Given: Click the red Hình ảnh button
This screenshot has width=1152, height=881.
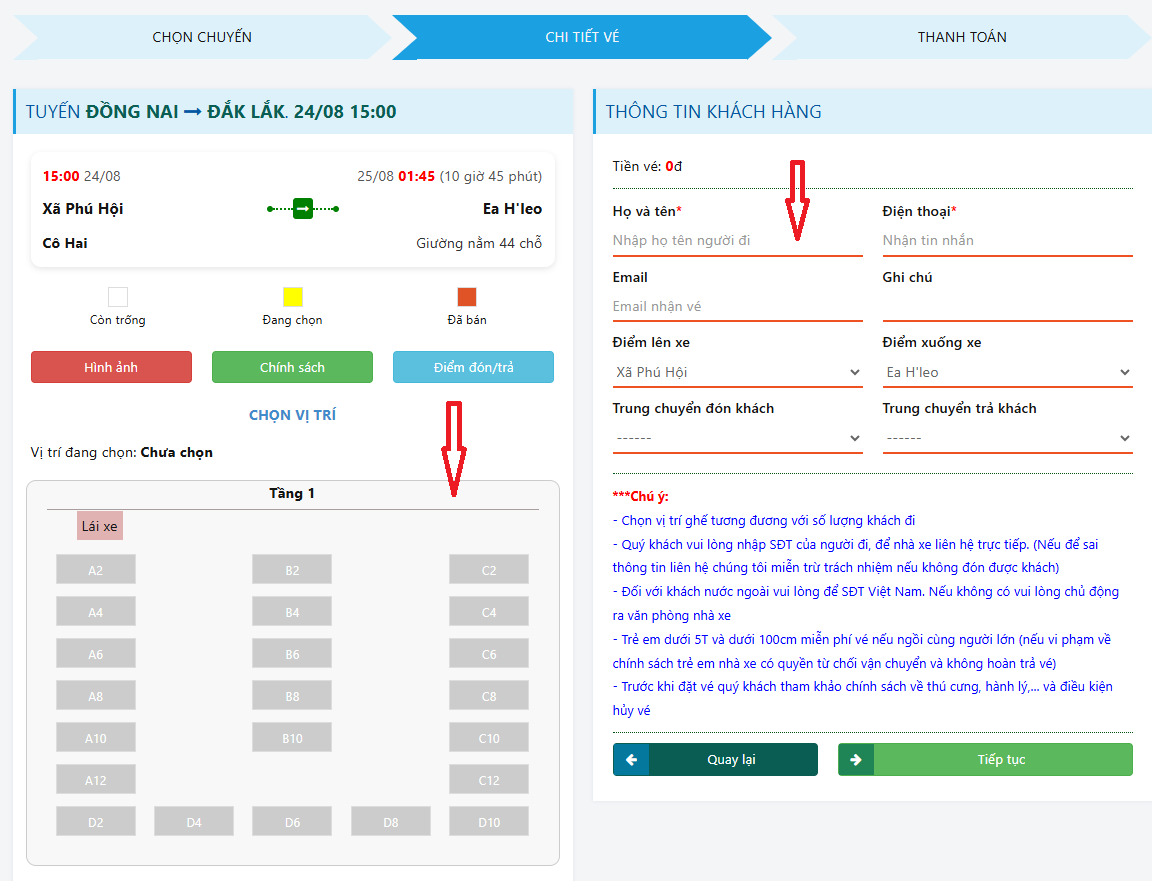Looking at the screenshot, I should (111, 367).
